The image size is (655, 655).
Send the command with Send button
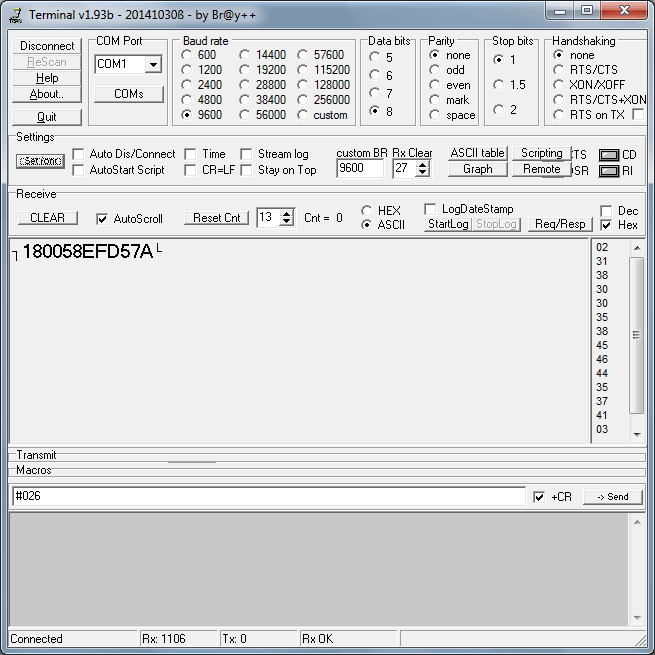tap(612, 497)
